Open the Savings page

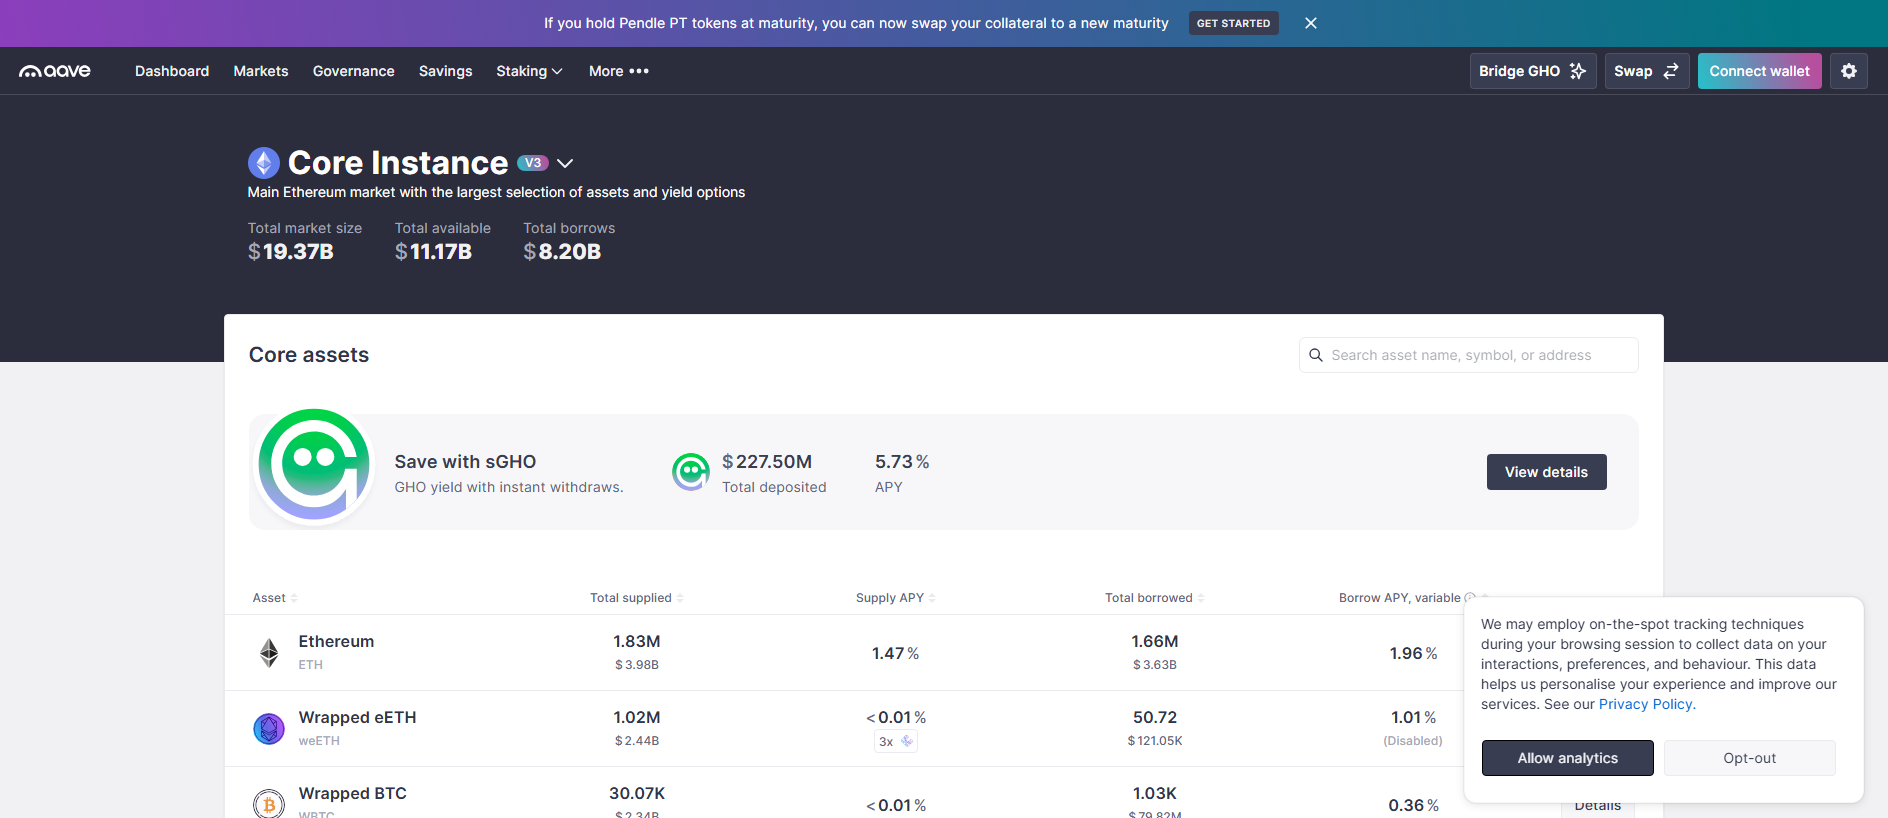click(x=445, y=71)
